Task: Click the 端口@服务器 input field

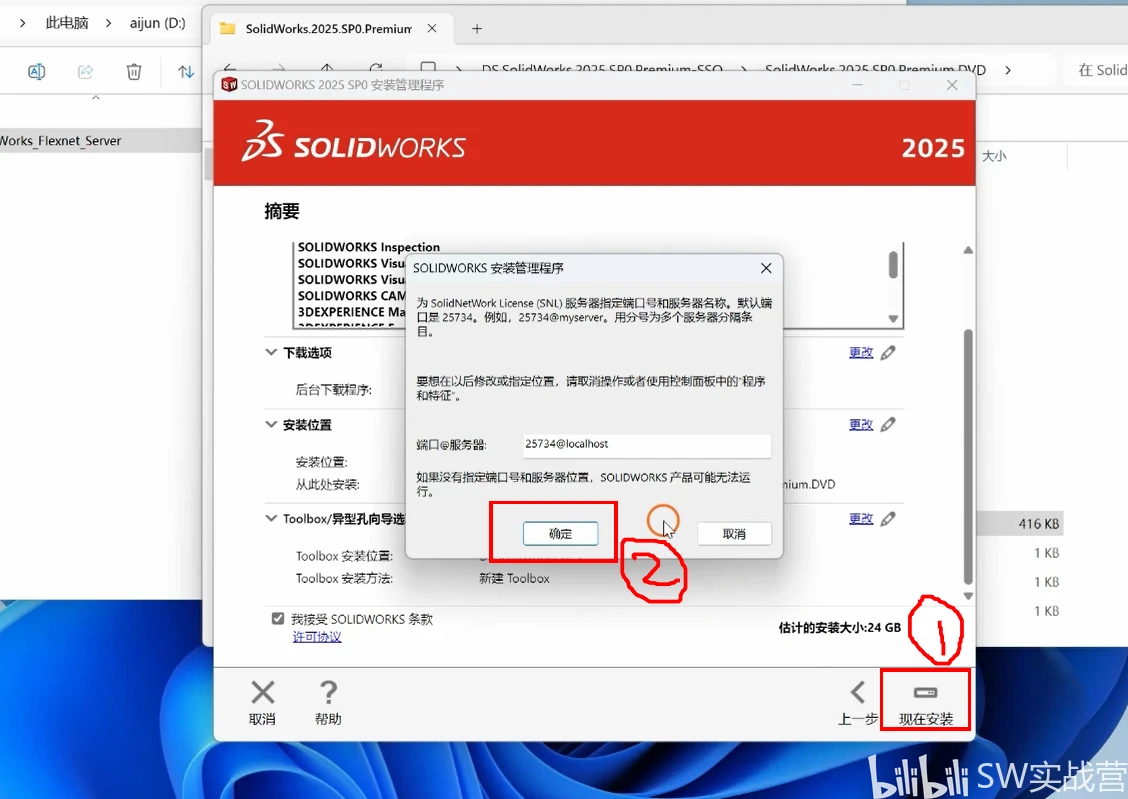Action: (647, 444)
